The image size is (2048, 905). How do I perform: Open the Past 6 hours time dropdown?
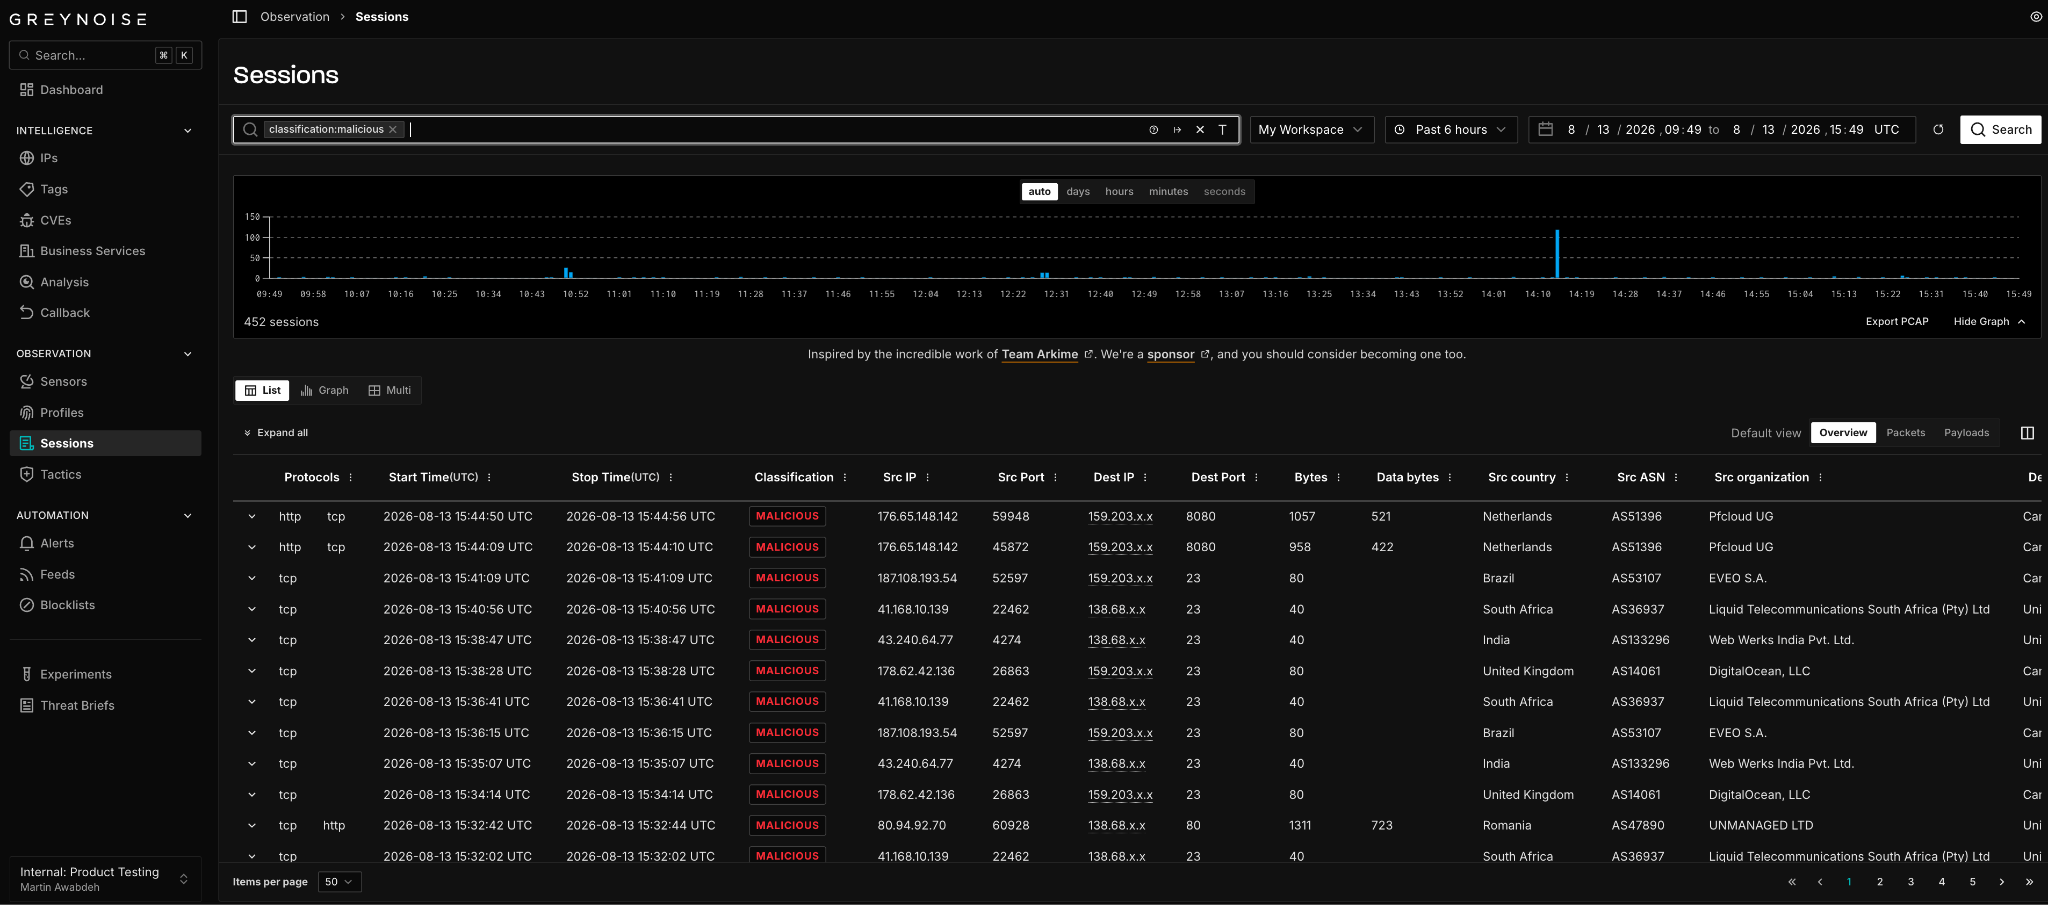pyautogui.click(x=1451, y=130)
